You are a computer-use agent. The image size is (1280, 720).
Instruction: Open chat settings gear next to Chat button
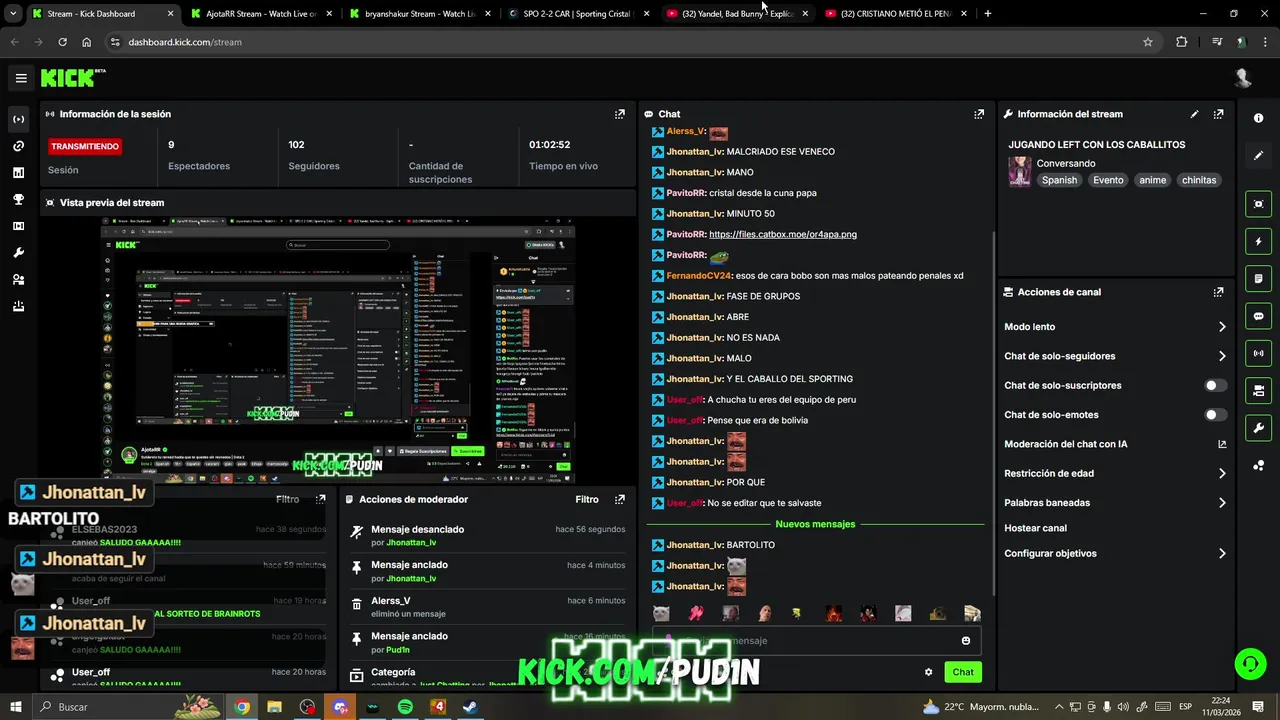click(928, 672)
